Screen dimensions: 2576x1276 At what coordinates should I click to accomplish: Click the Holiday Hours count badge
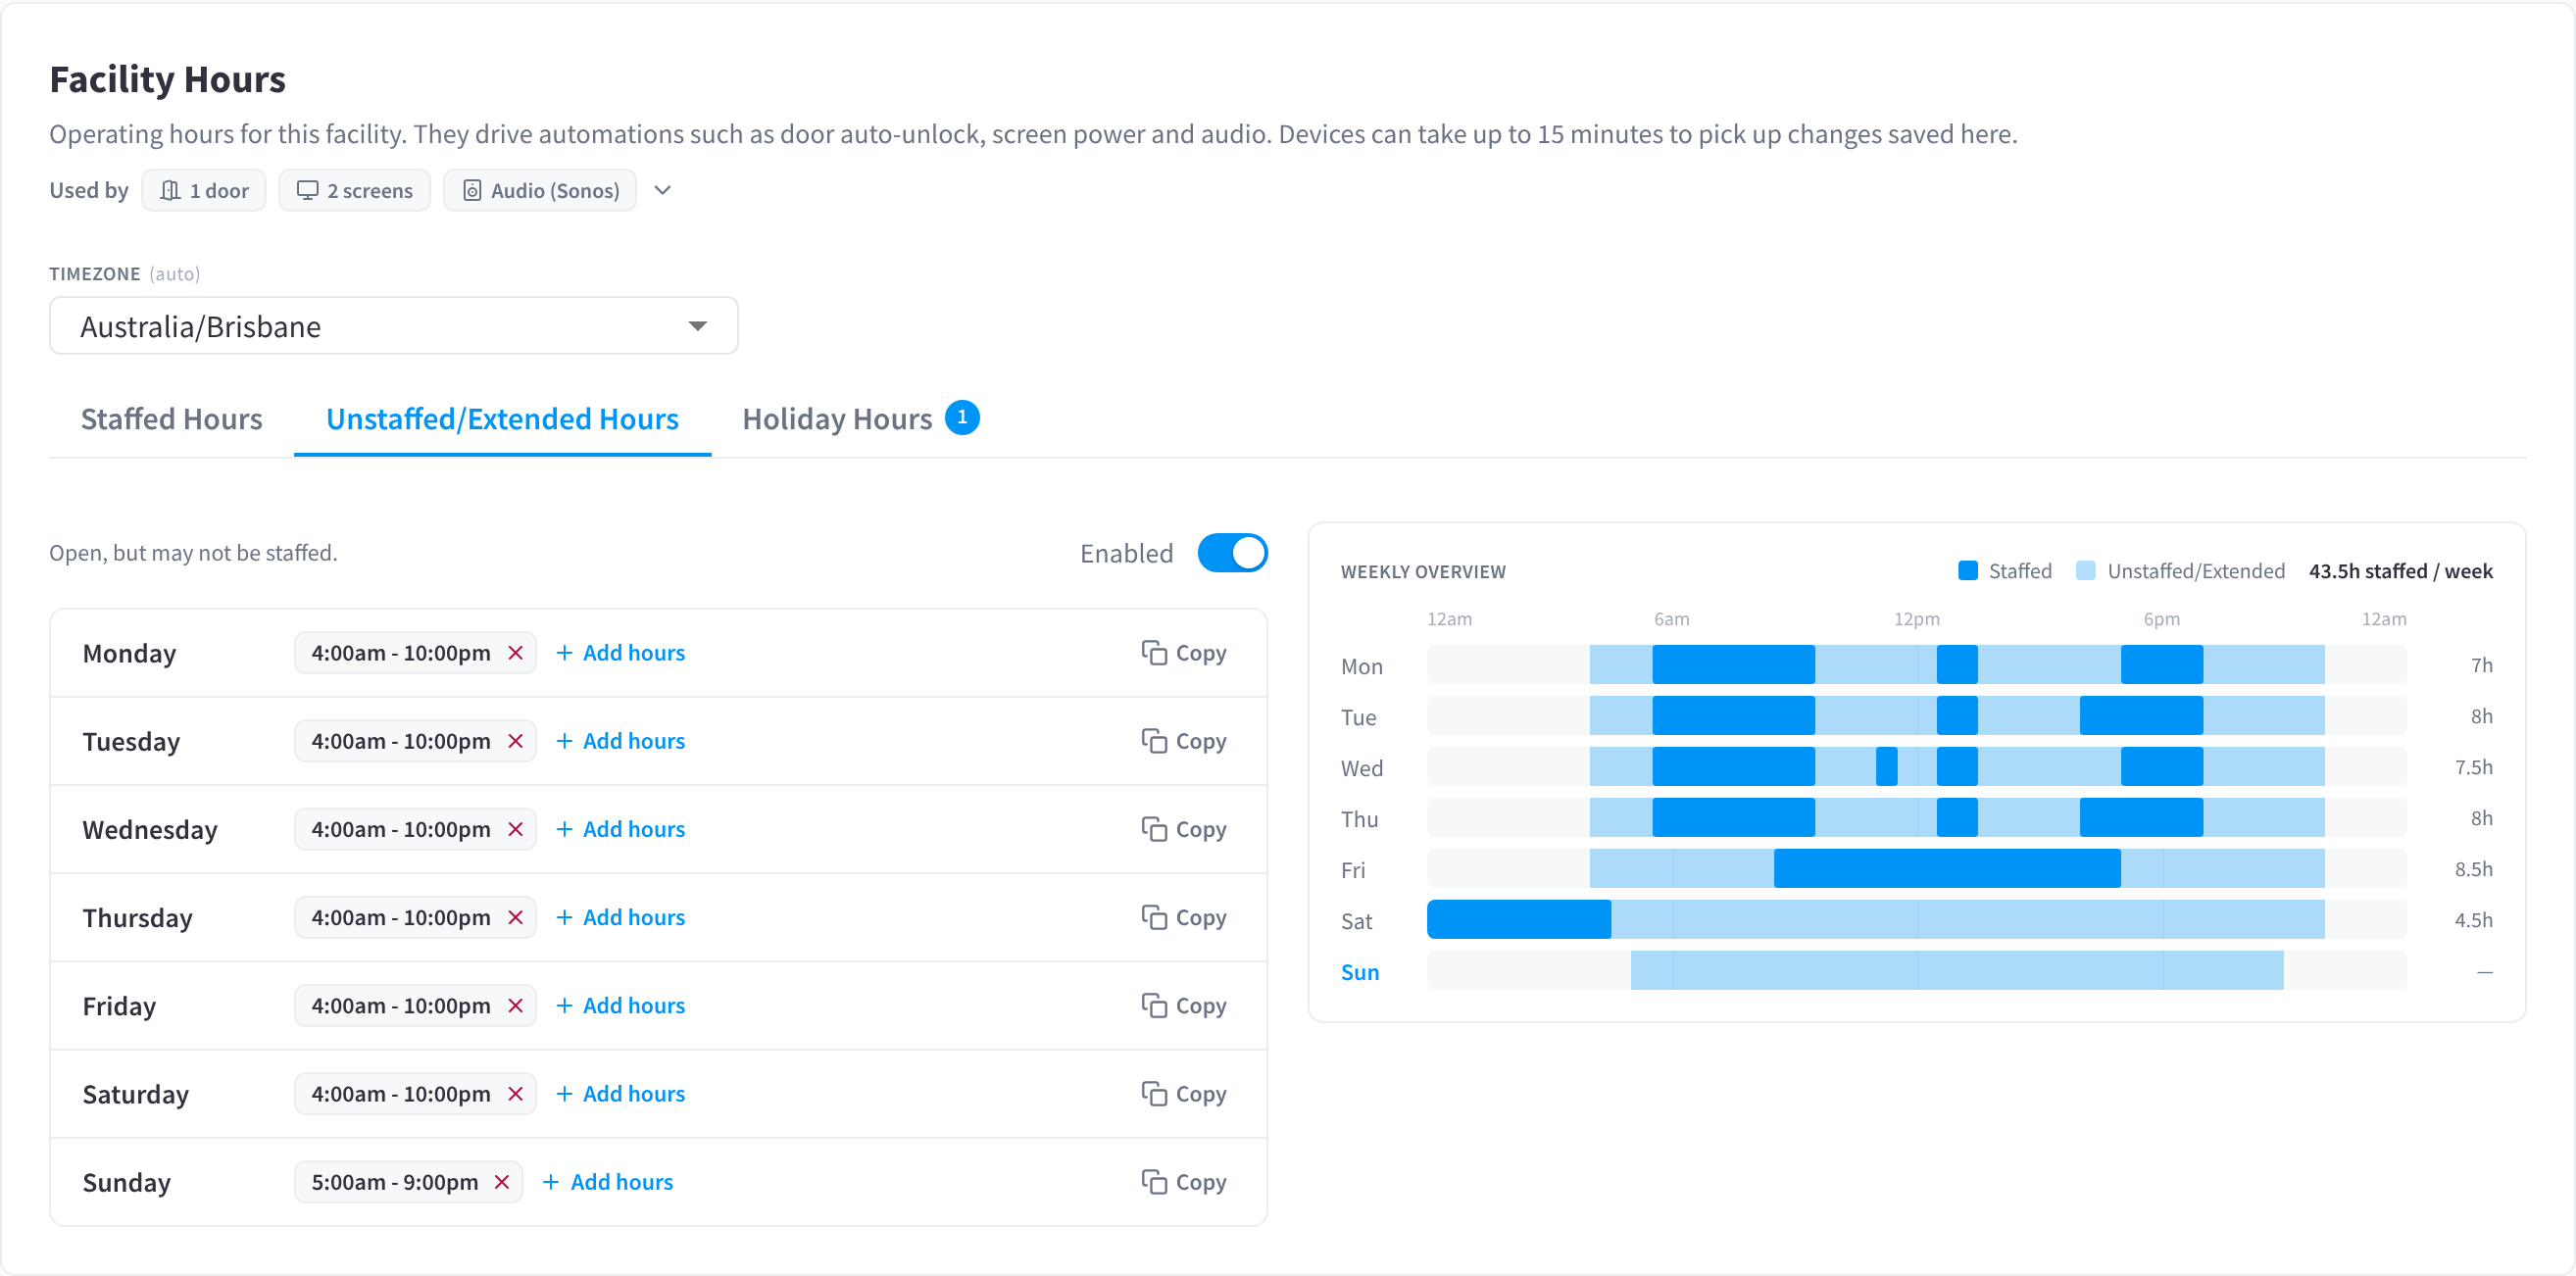click(x=962, y=417)
